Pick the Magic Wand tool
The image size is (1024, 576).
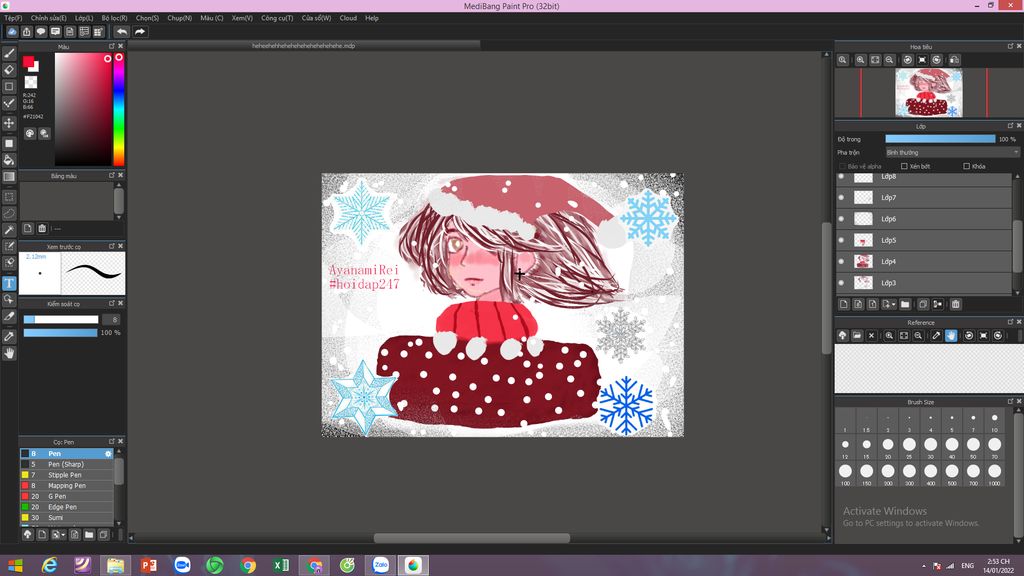tap(9, 229)
